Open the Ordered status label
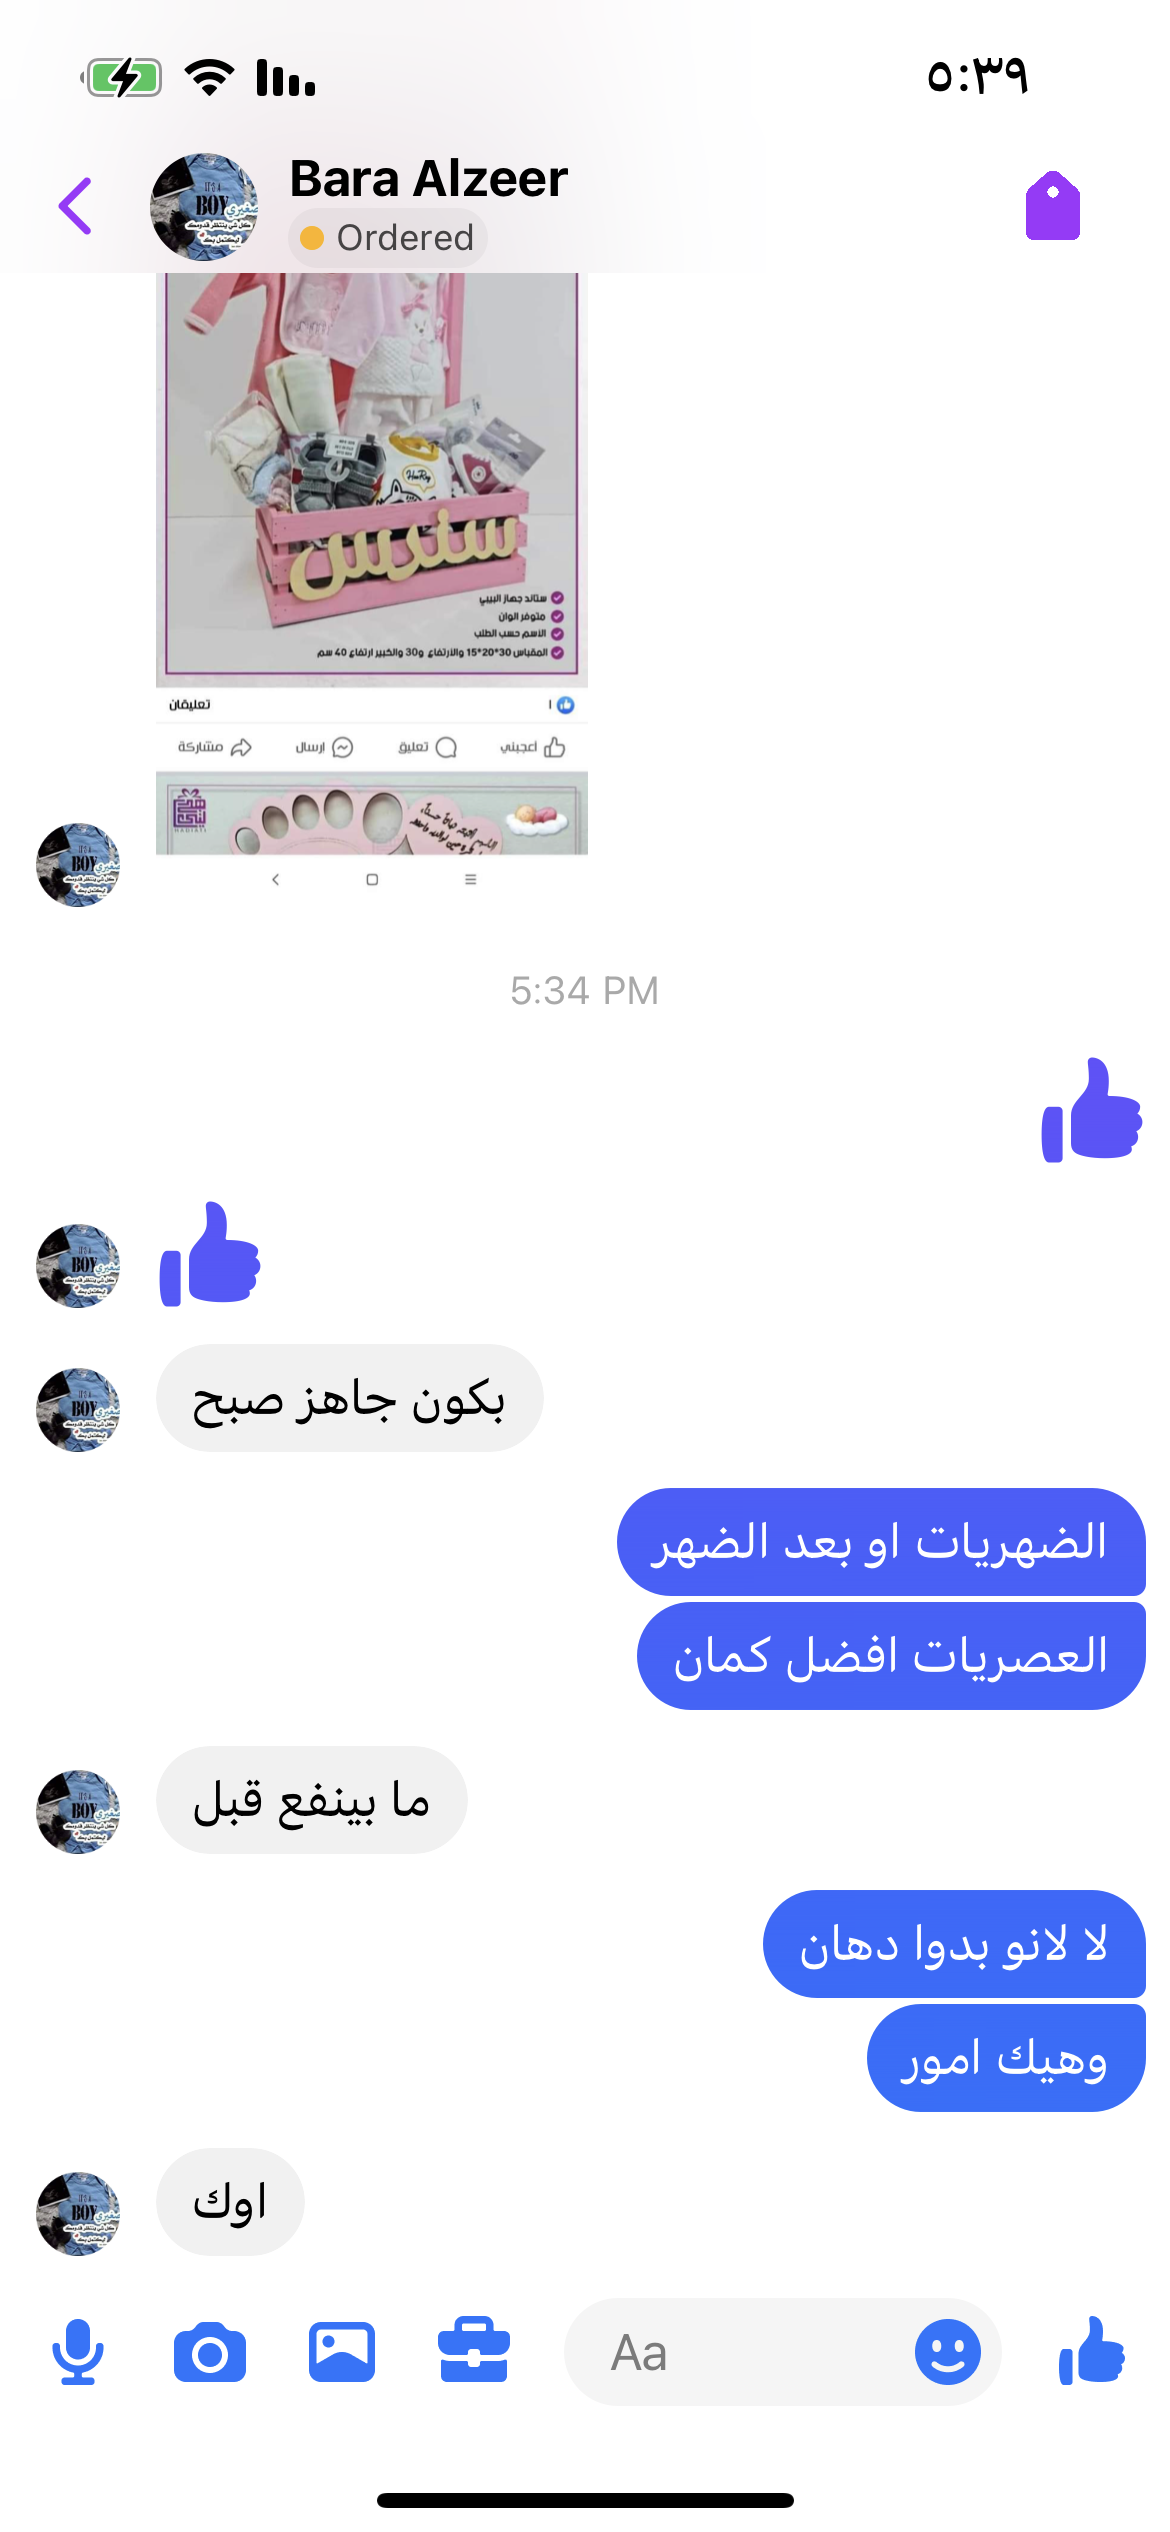1170x2532 pixels. (x=388, y=238)
